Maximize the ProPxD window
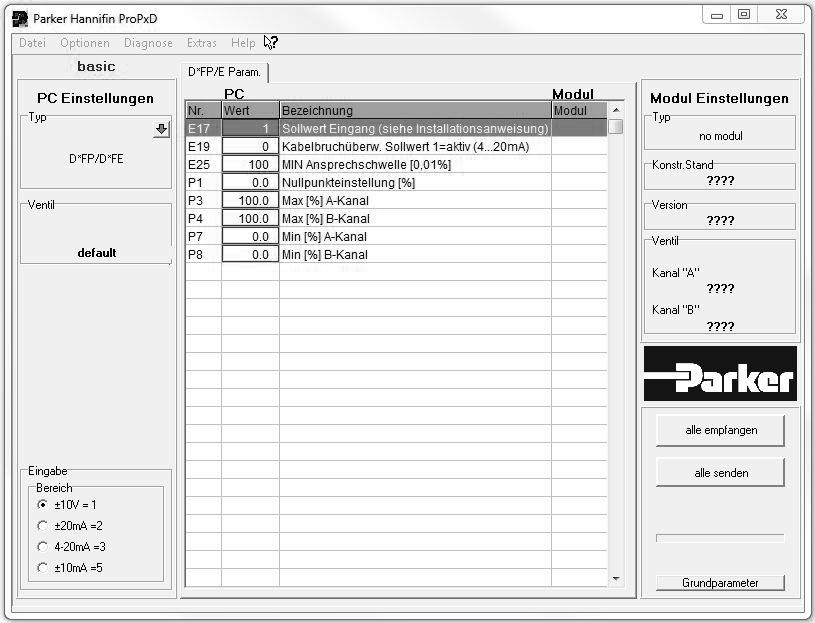The width and height of the screenshot is (815, 623). click(744, 15)
